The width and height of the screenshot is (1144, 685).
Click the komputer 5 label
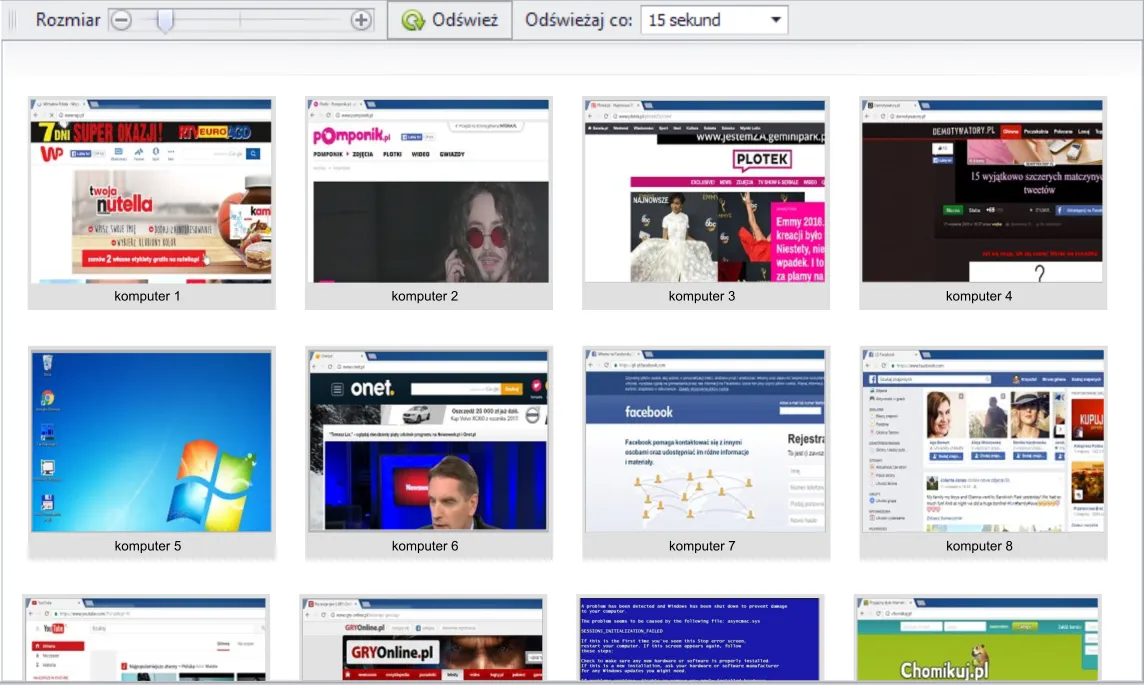[x=147, y=546]
